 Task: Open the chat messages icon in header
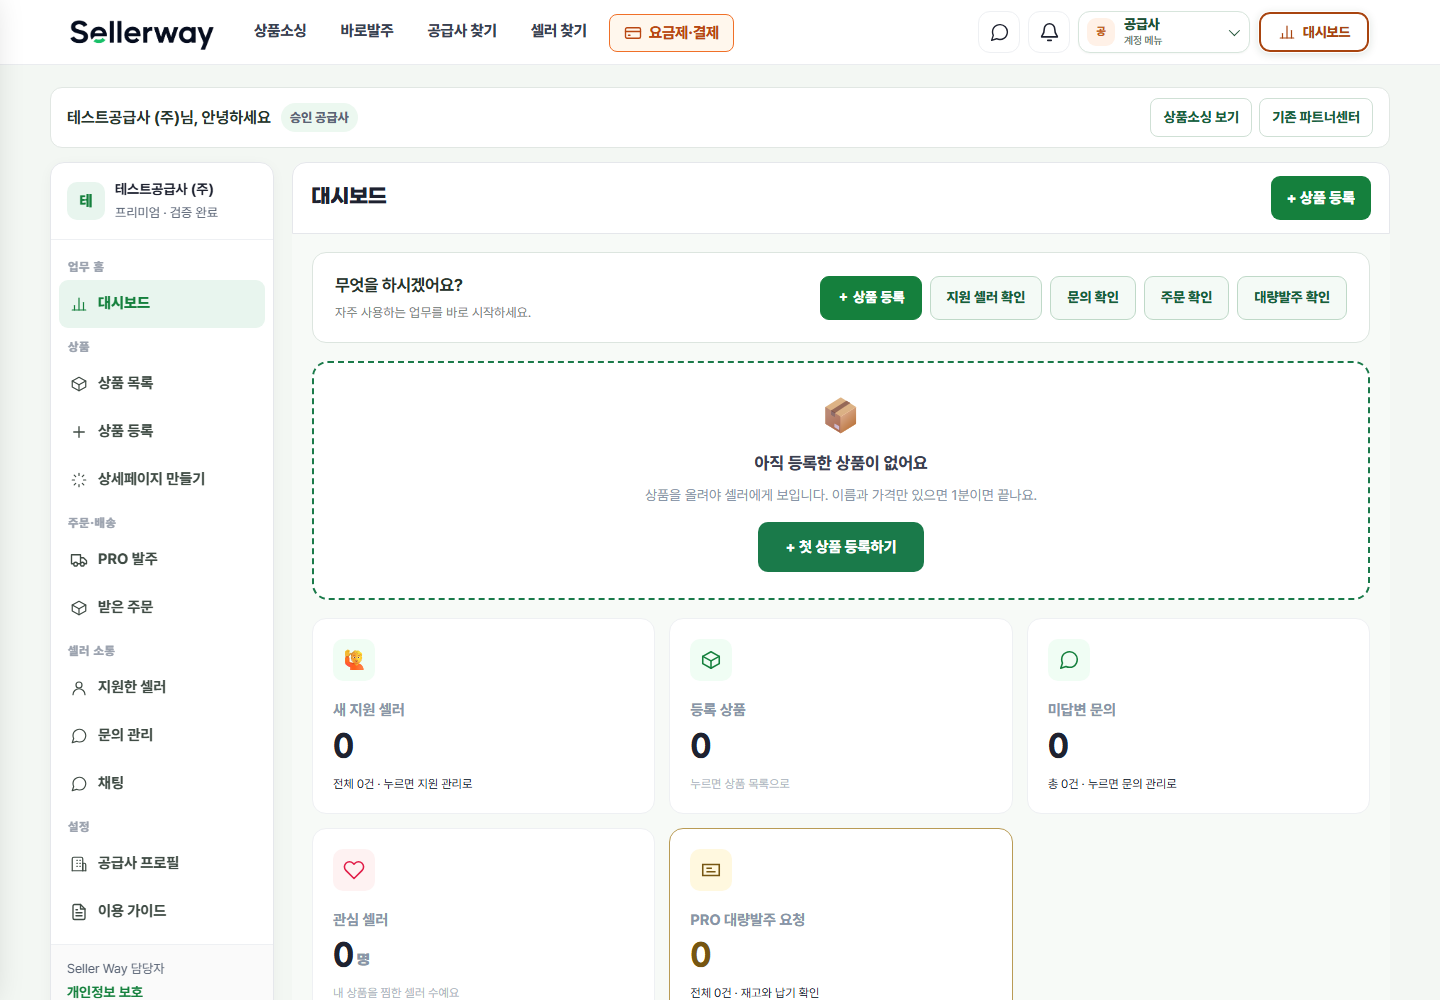tap(999, 32)
